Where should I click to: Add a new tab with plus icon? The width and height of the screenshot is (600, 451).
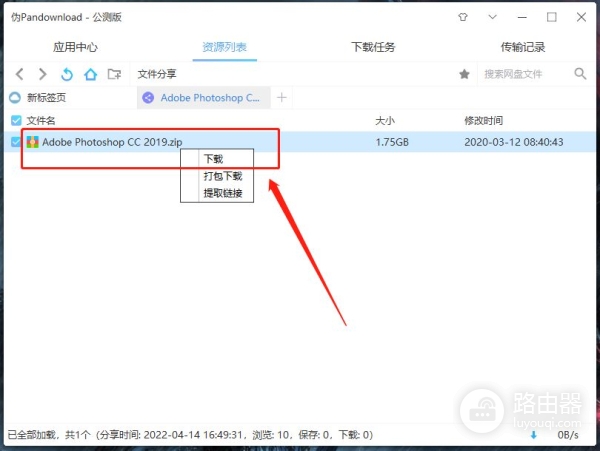(x=282, y=98)
